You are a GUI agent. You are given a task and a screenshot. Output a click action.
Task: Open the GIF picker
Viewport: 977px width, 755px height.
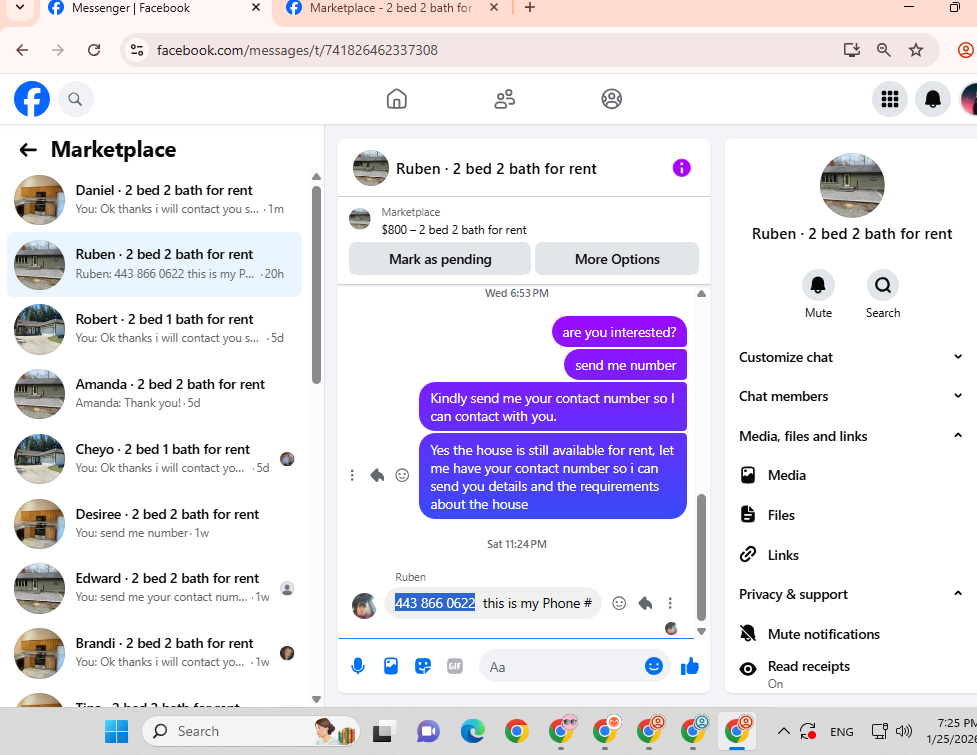click(x=455, y=667)
